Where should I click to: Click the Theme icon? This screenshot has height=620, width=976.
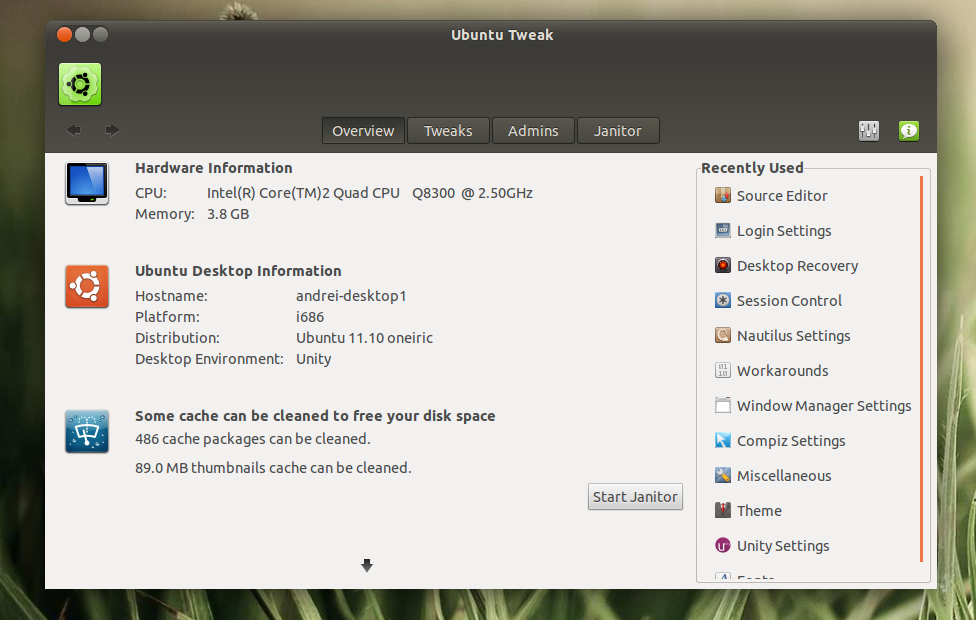[x=723, y=510]
